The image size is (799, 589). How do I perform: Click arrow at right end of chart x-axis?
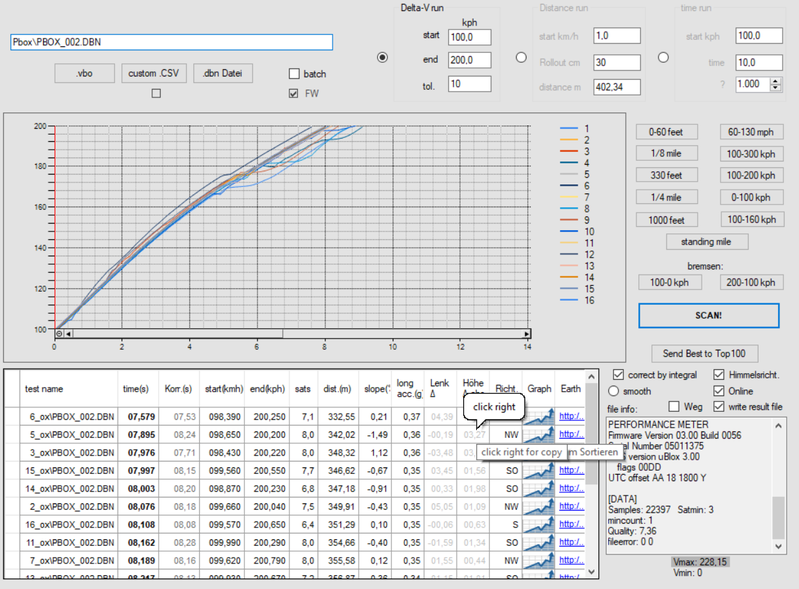(526, 334)
